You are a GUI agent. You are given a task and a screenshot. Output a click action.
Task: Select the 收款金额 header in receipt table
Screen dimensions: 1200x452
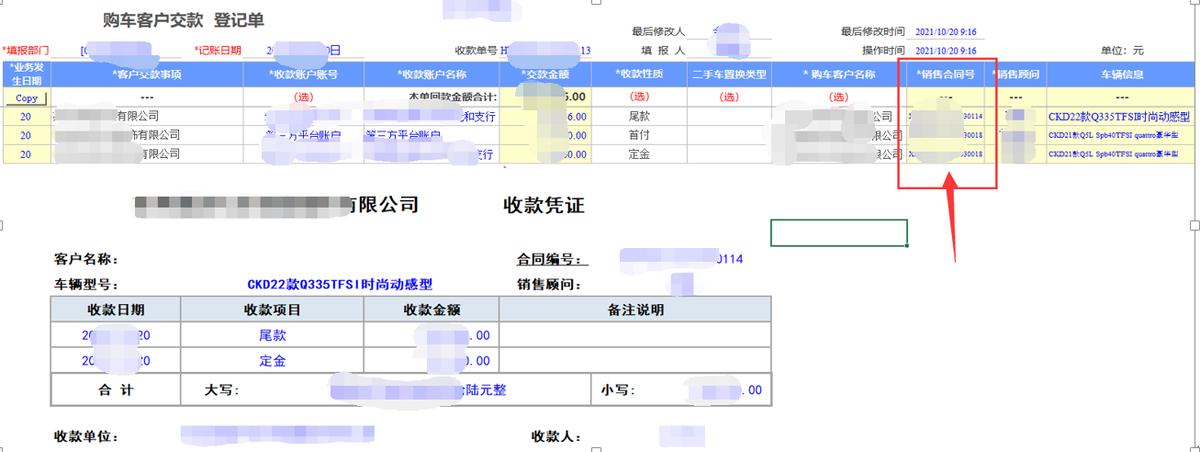[x=431, y=309]
